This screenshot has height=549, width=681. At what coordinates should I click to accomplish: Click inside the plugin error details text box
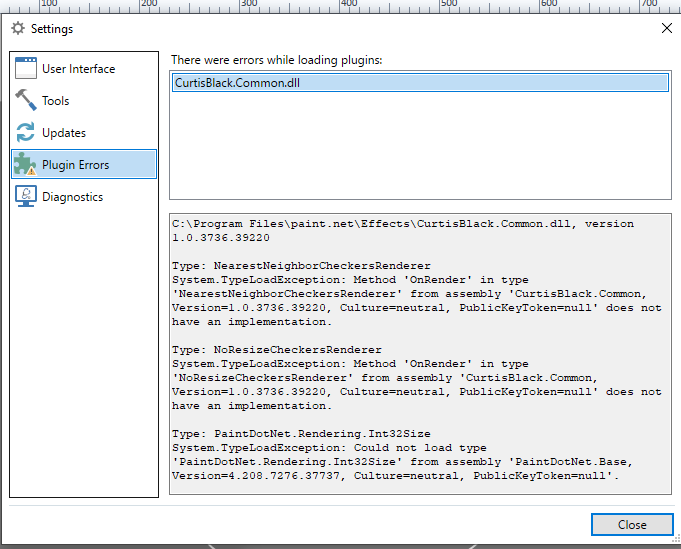pos(420,354)
